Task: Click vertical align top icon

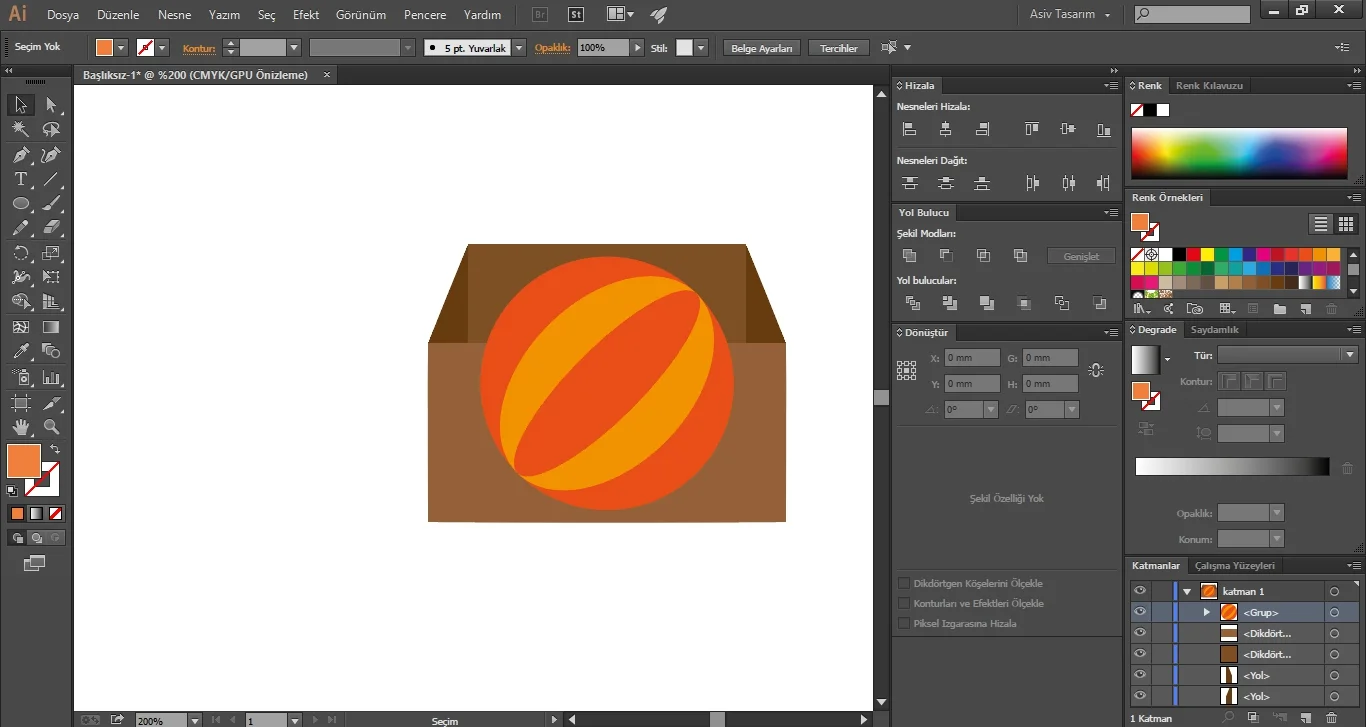Action: point(1031,129)
